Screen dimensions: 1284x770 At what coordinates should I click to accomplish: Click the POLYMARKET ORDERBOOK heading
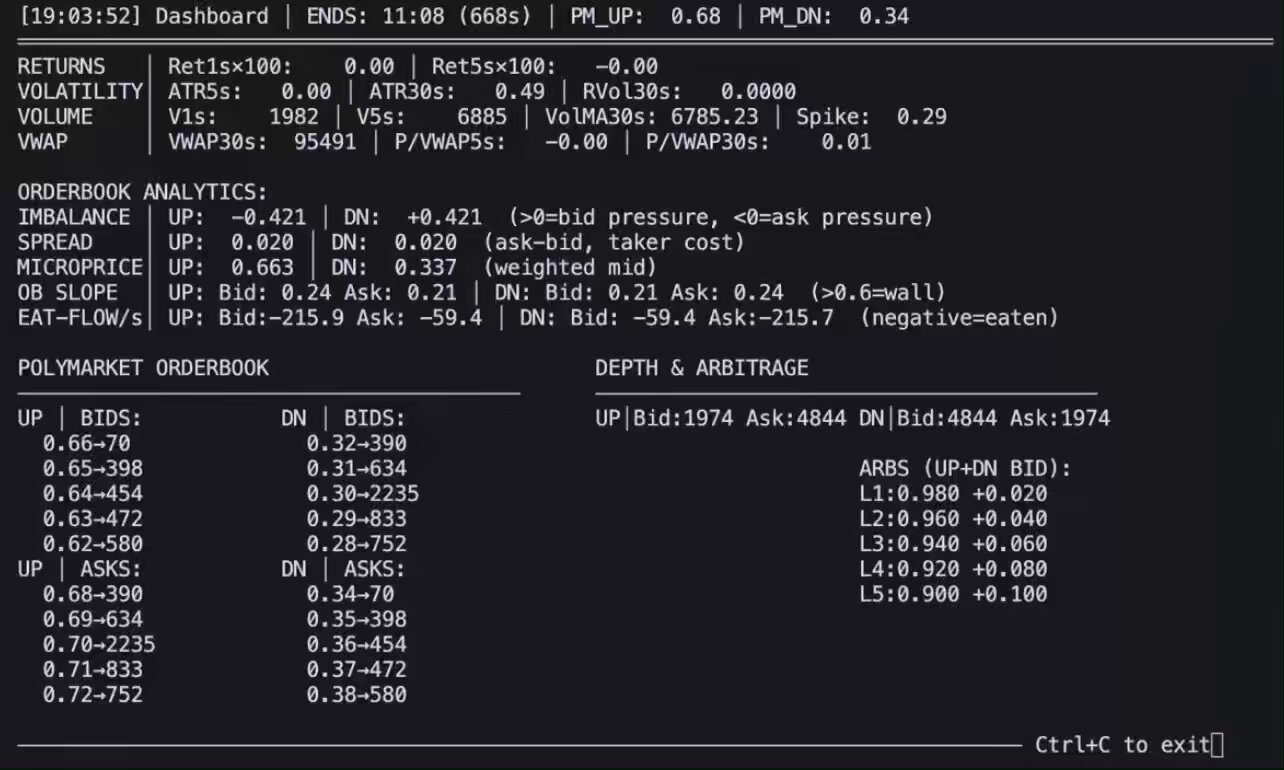point(143,368)
